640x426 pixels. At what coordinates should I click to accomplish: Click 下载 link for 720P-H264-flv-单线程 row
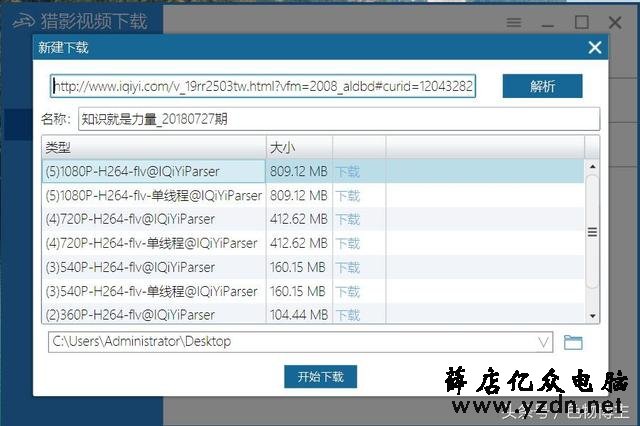click(x=348, y=244)
